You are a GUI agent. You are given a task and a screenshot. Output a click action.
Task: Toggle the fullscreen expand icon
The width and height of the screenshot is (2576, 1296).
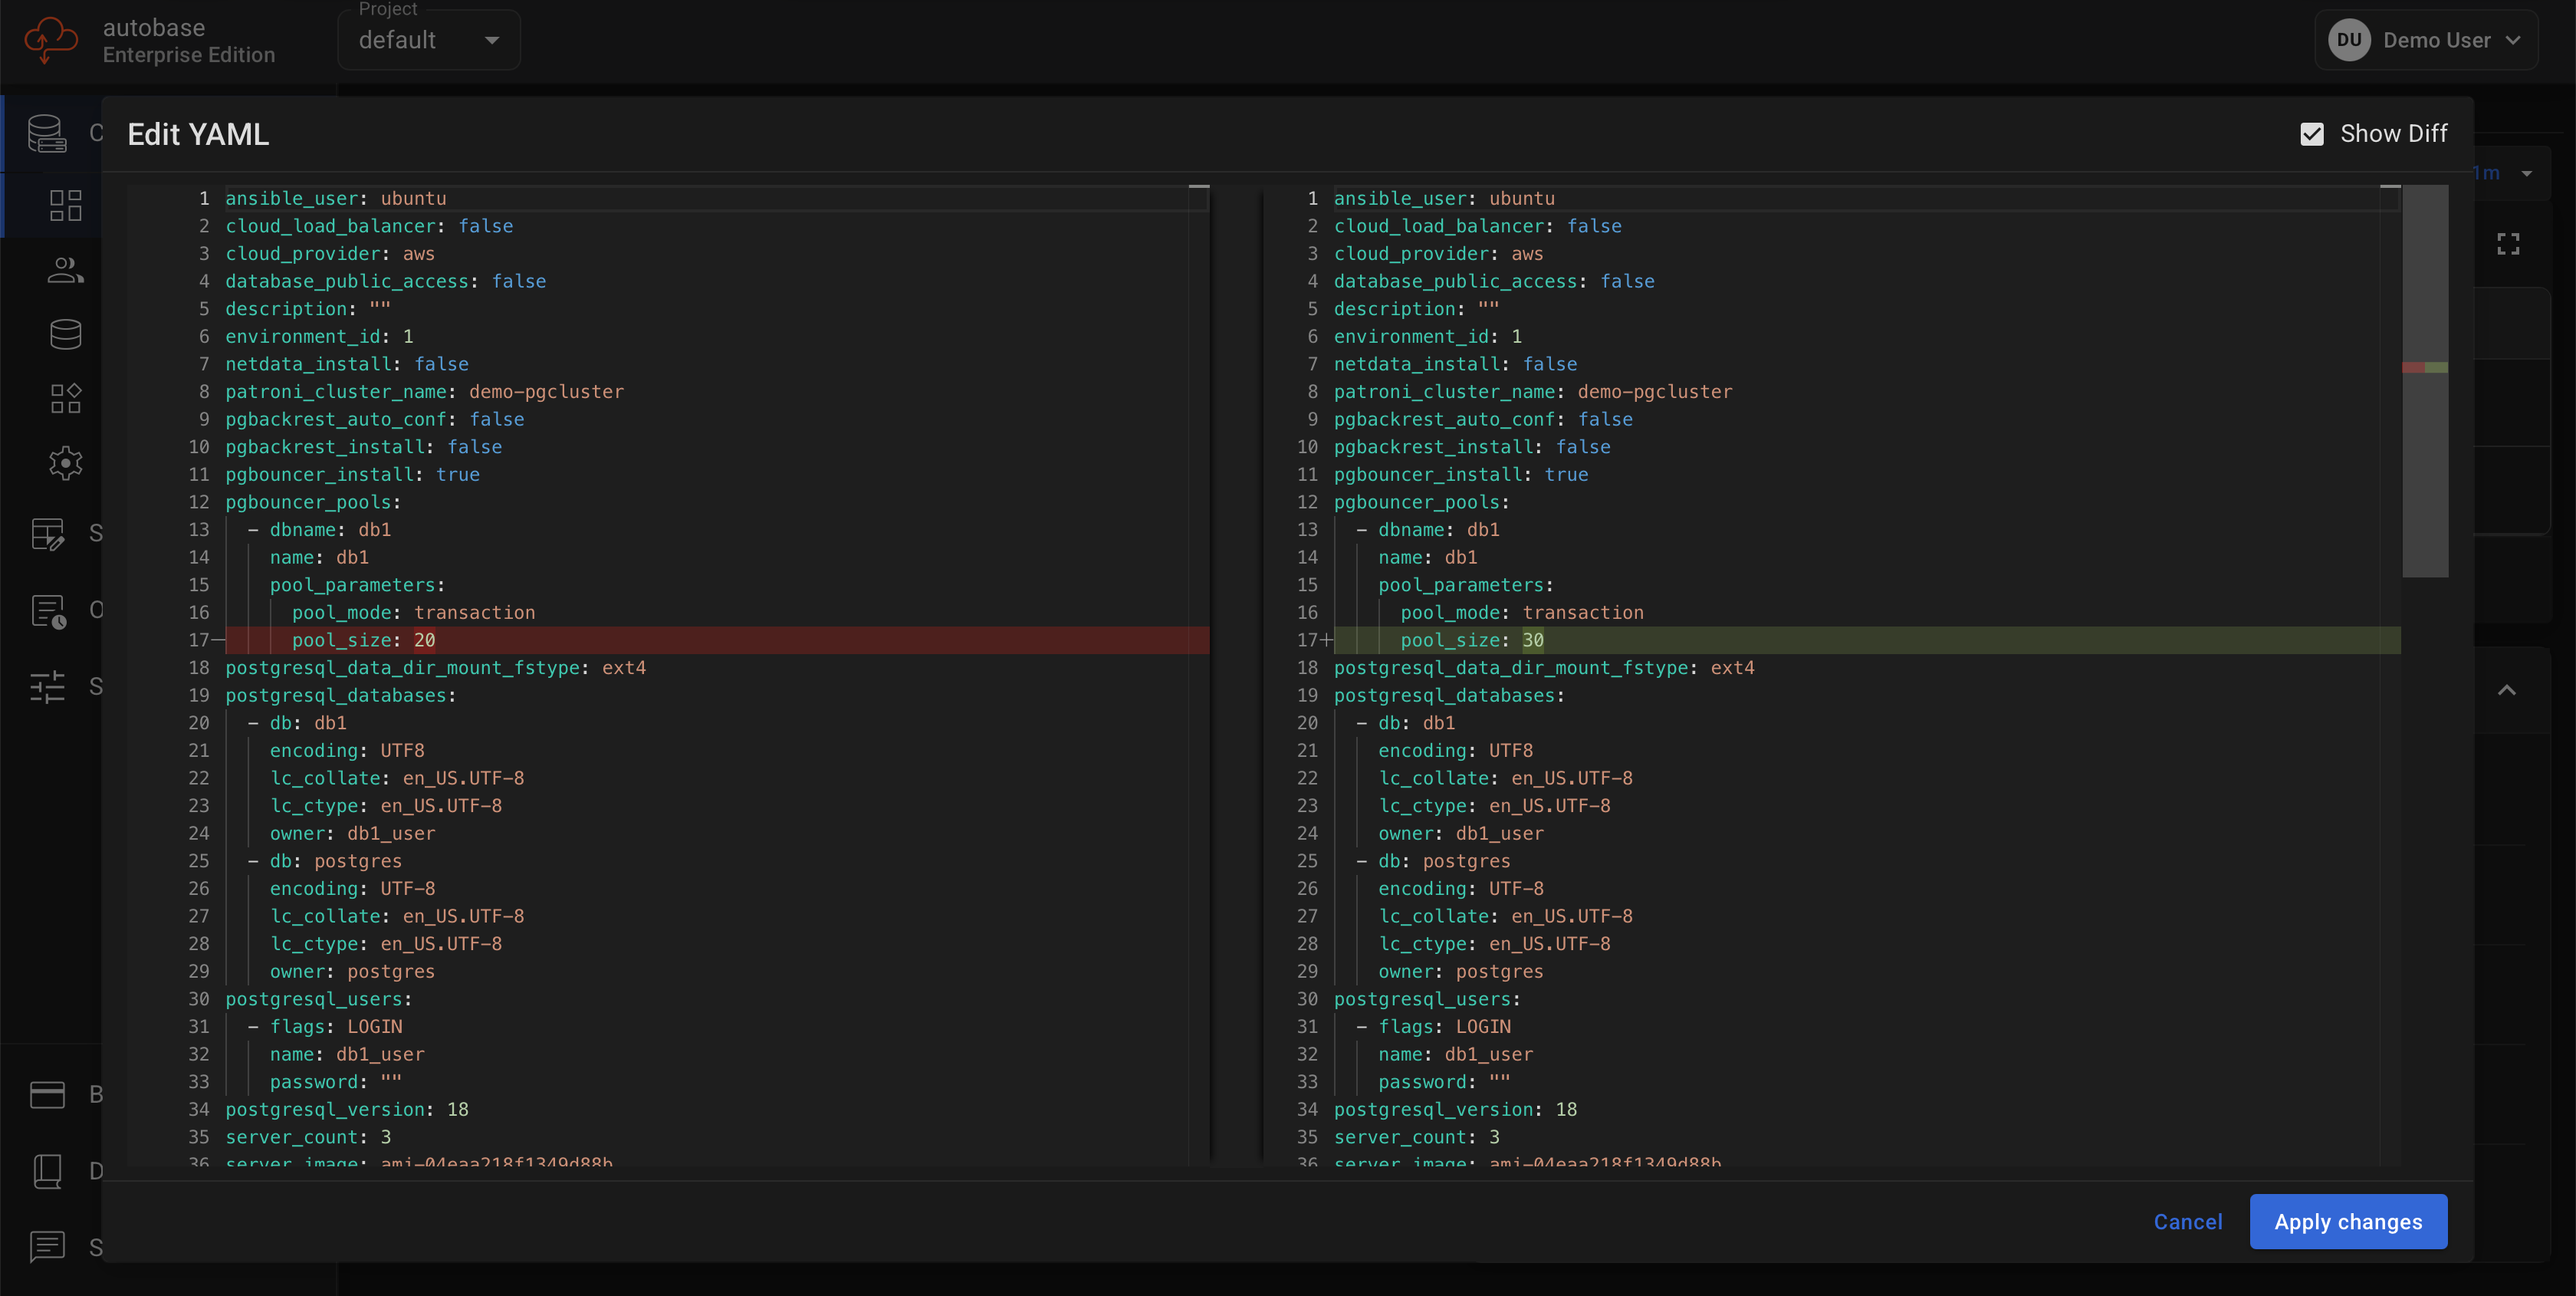[2508, 244]
